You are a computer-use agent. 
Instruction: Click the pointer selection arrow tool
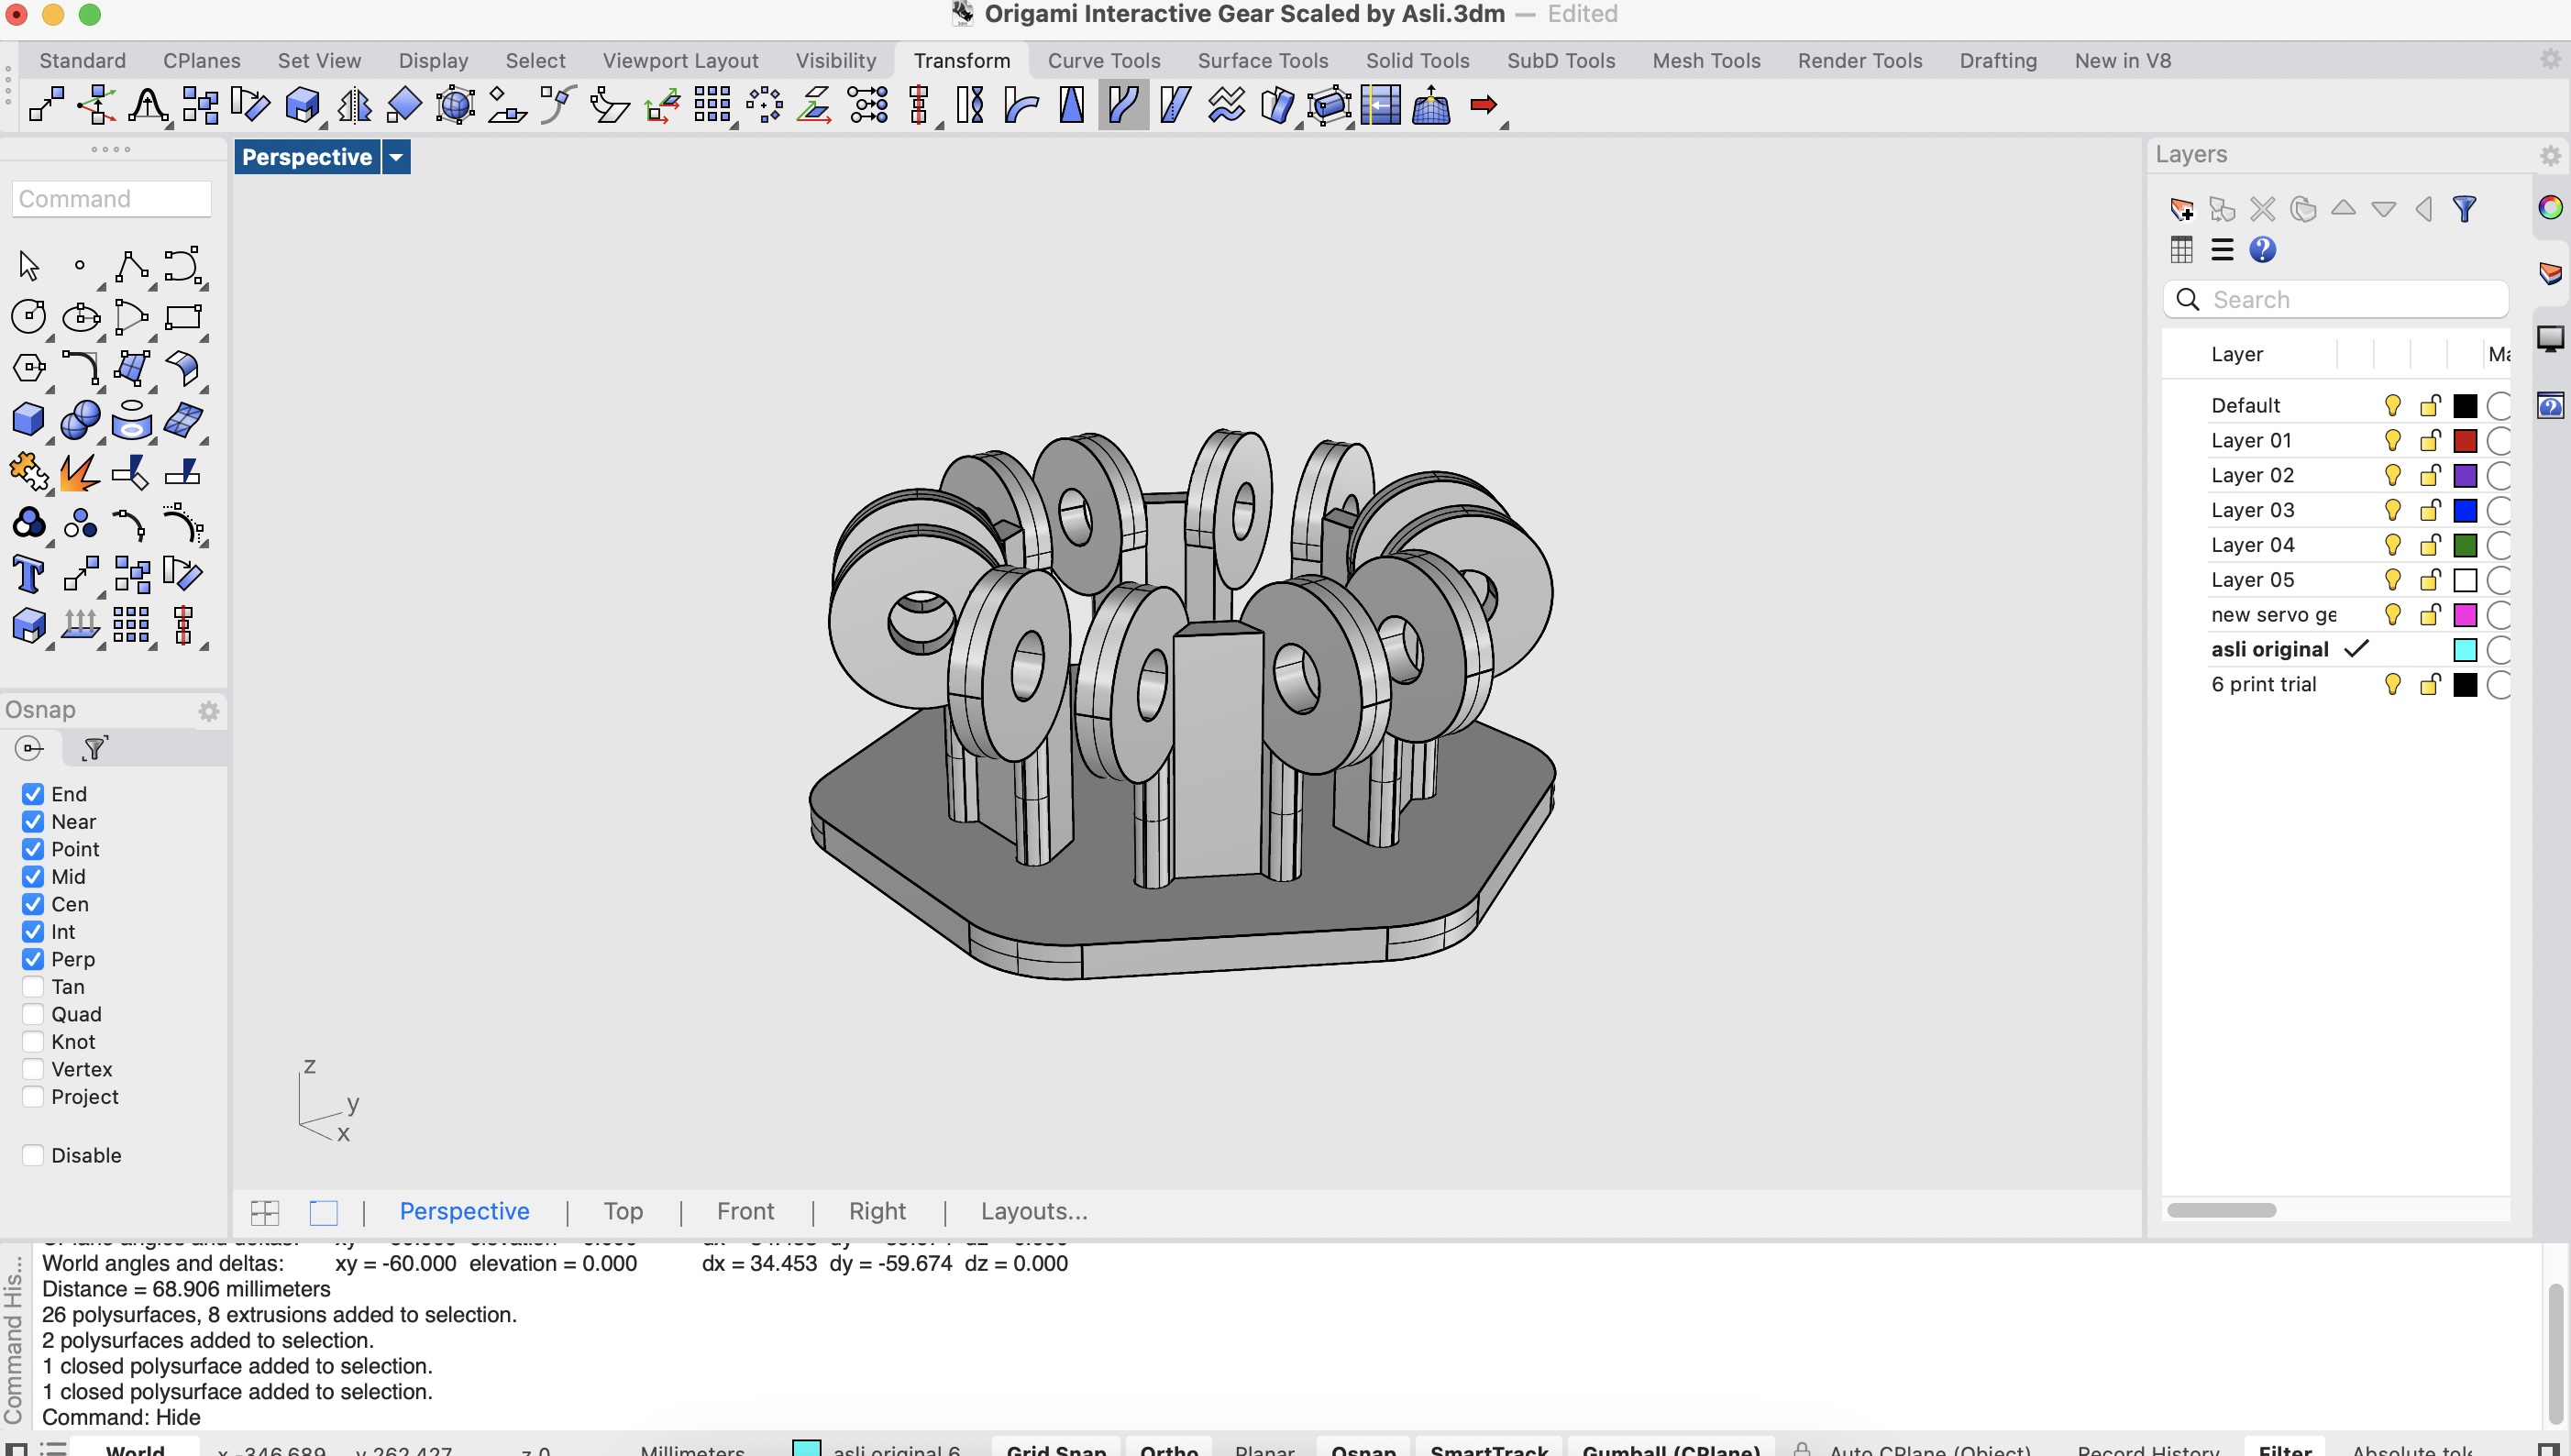point(28,266)
